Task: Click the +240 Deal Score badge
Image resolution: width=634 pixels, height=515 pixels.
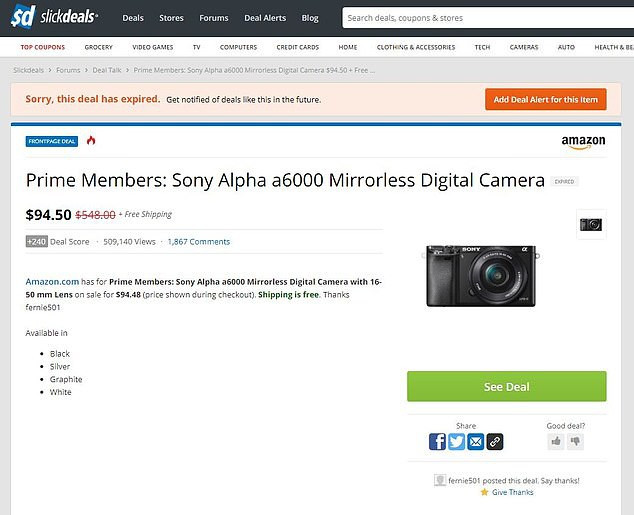Action: pos(36,241)
